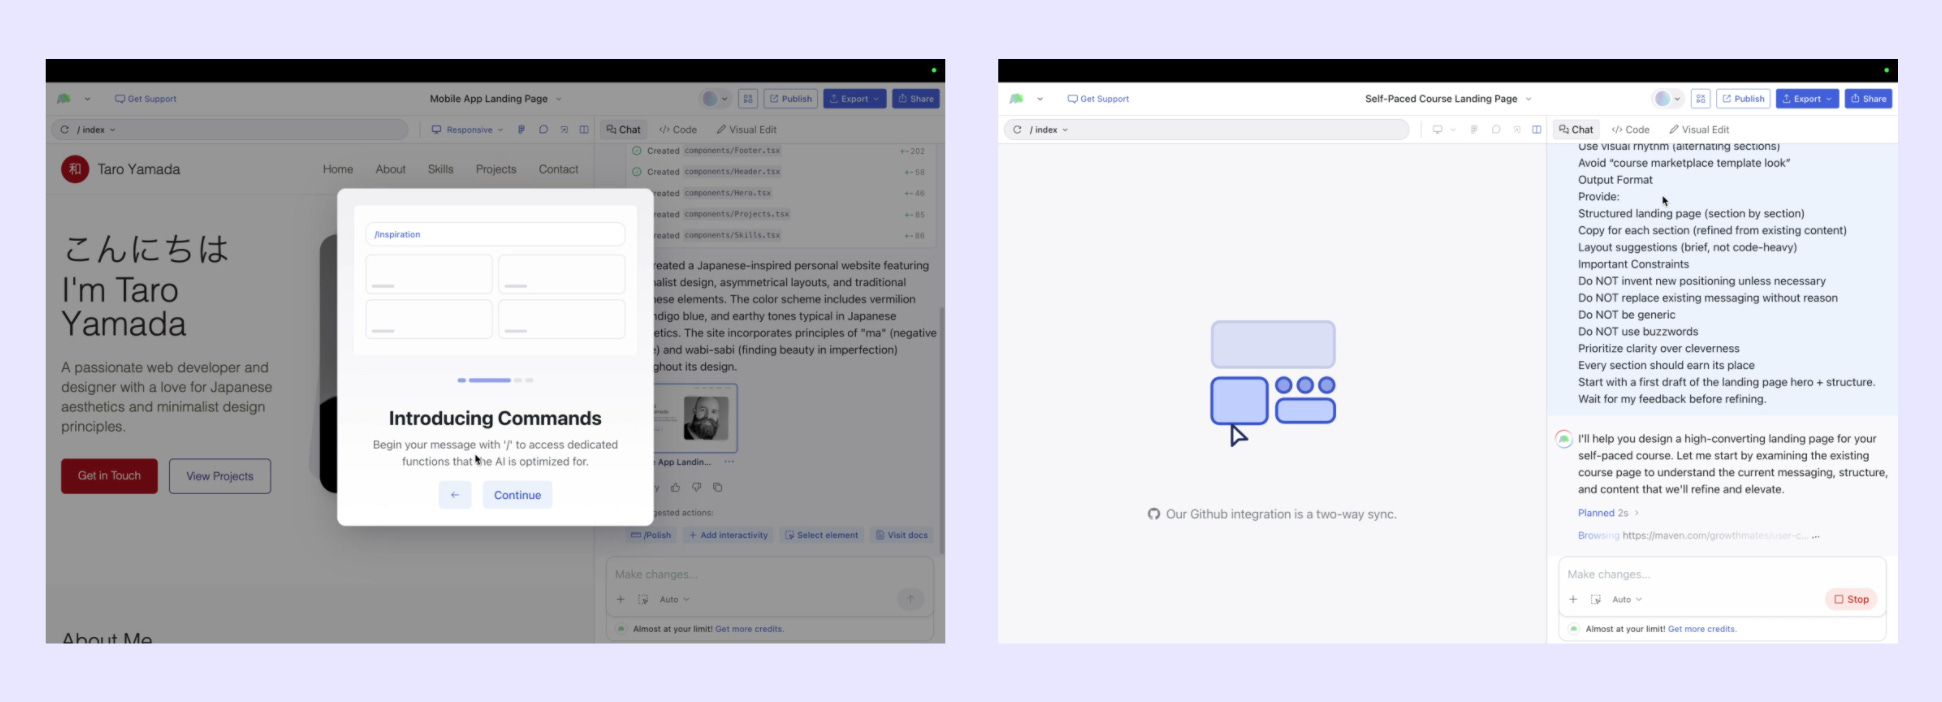The width and height of the screenshot is (1942, 702).
Task: Open user avatar menu in left window
Action: (x=714, y=99)
